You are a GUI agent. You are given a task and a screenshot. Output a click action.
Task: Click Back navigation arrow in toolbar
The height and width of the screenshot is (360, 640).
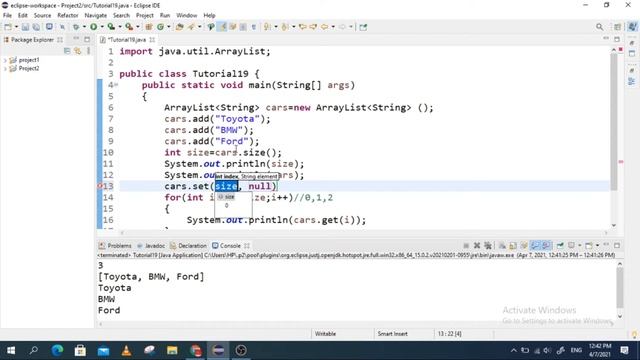(x=324, y=27)
